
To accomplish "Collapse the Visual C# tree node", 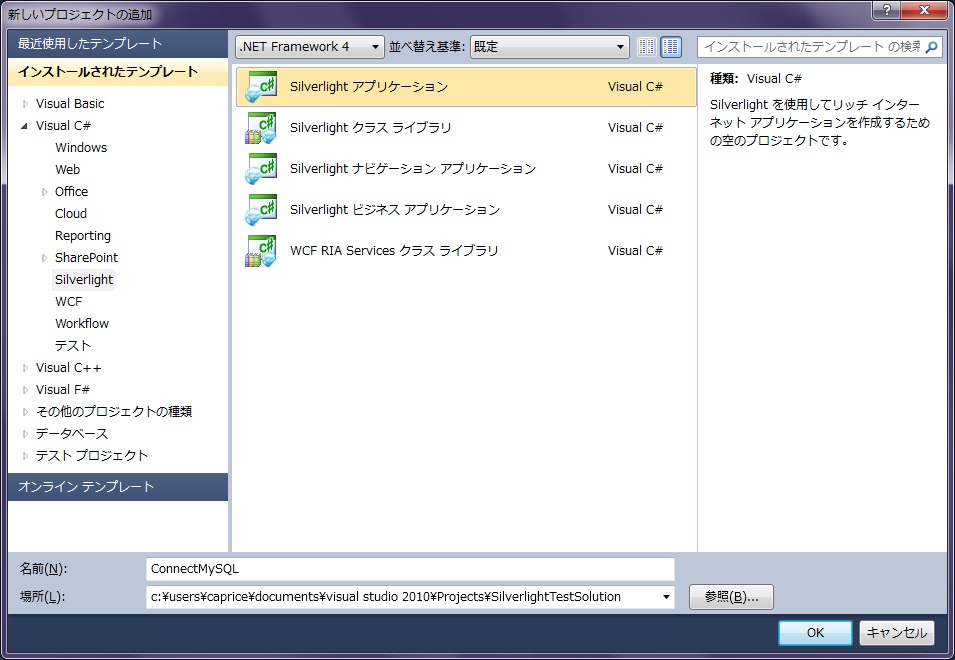I will point(25,126).
